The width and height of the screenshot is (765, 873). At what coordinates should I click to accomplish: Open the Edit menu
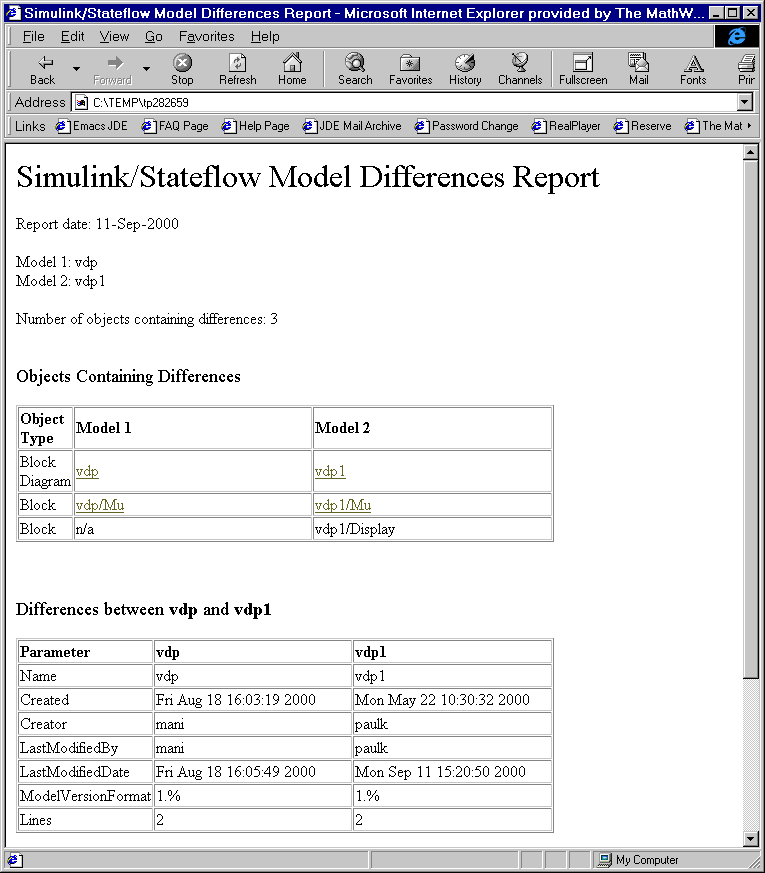(72, 37)
